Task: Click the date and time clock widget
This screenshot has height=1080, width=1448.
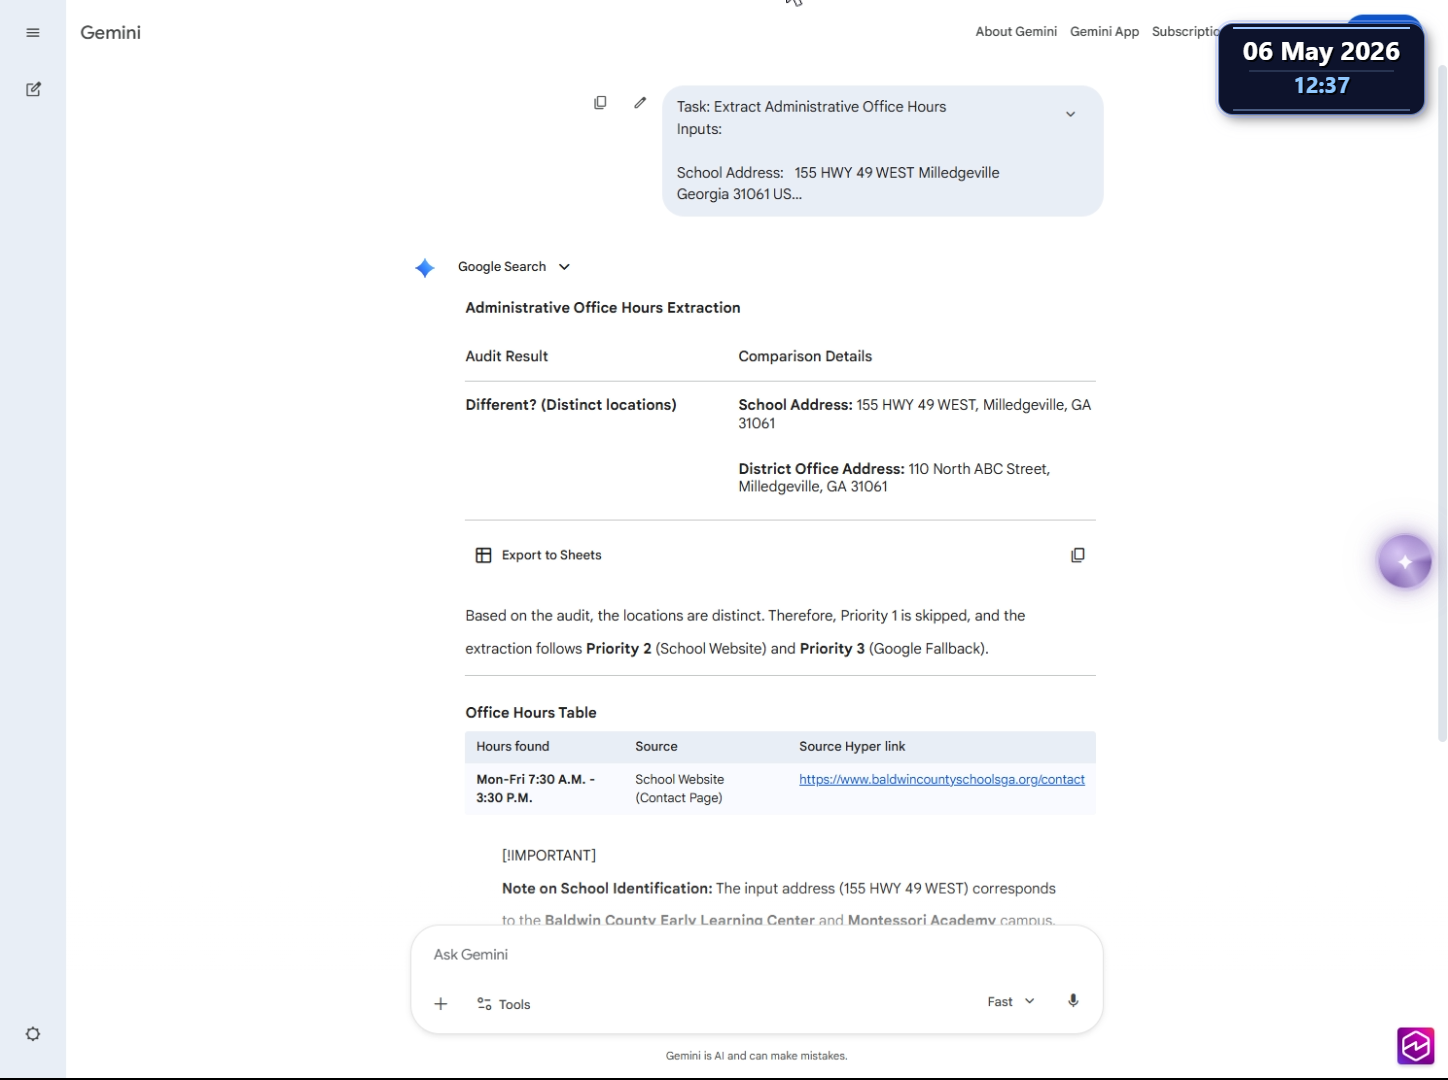Action: tap(1321, 68)
